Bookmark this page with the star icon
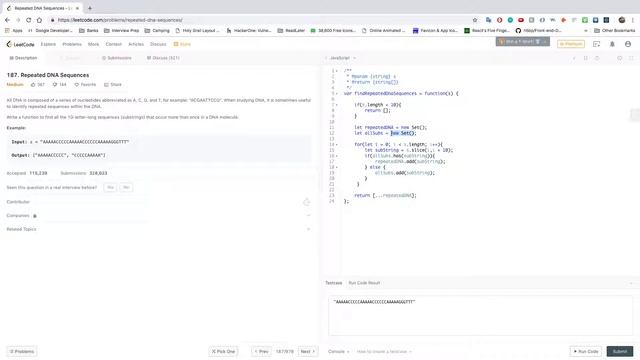The width and height of the screenshot is (640, 360). (475, 20)
